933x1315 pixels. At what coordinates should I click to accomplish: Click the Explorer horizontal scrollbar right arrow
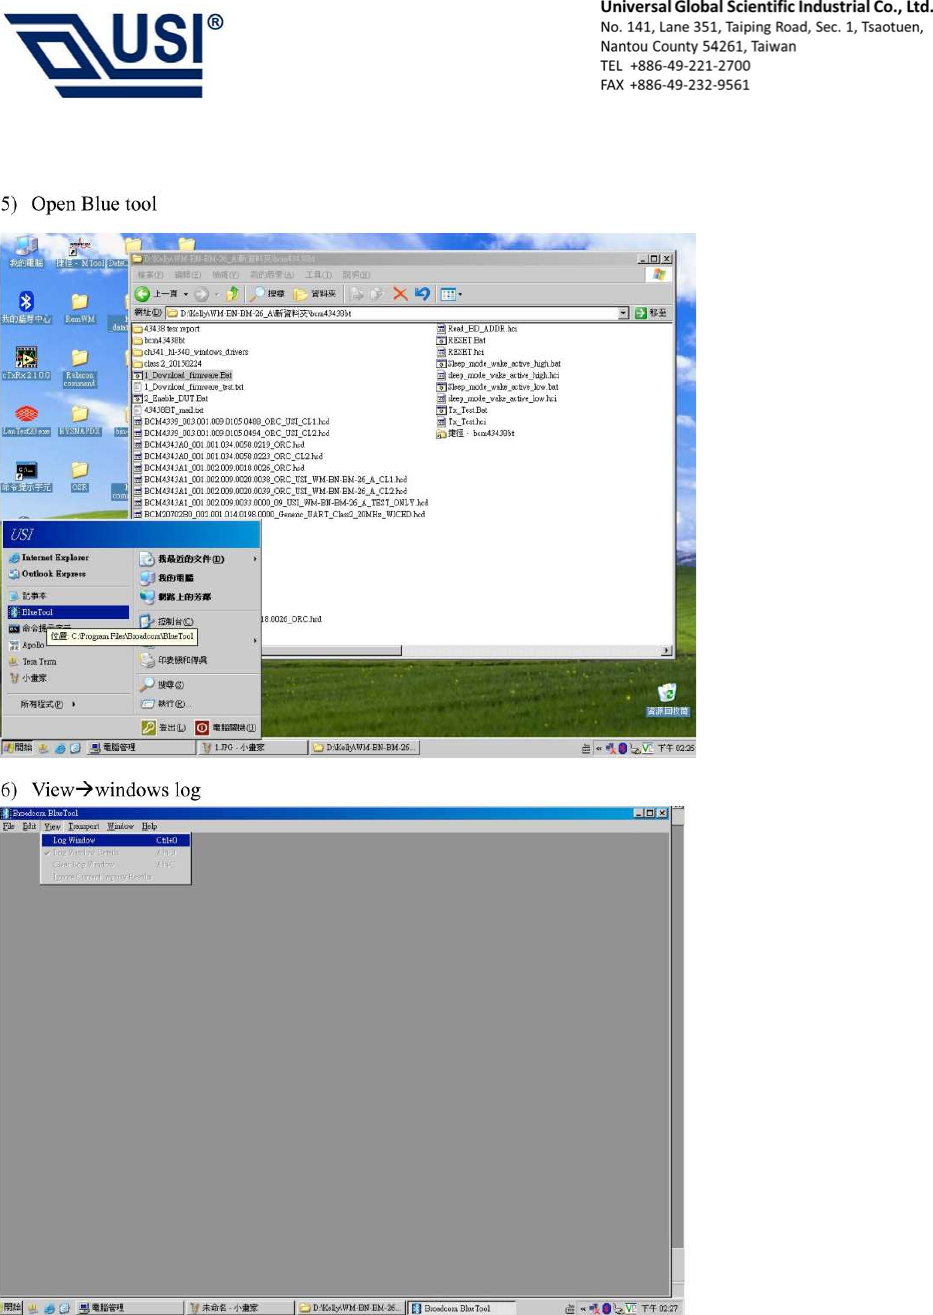(667, 651)
